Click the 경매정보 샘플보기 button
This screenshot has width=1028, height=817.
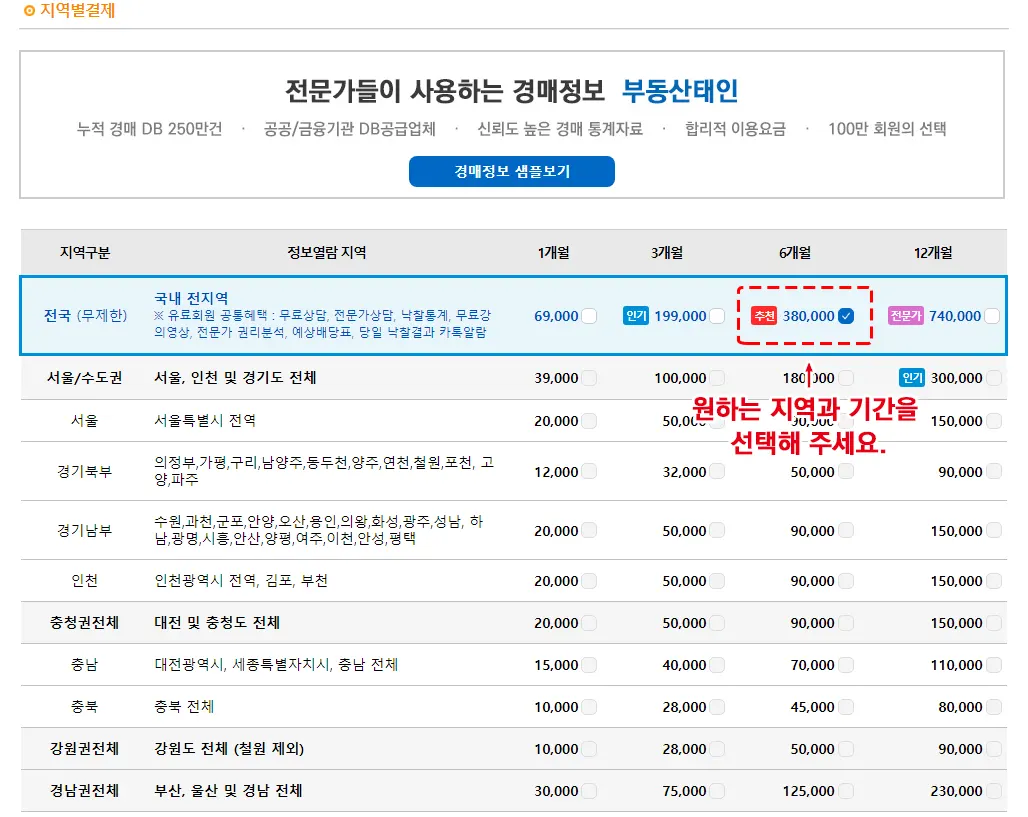pos(511,171)
